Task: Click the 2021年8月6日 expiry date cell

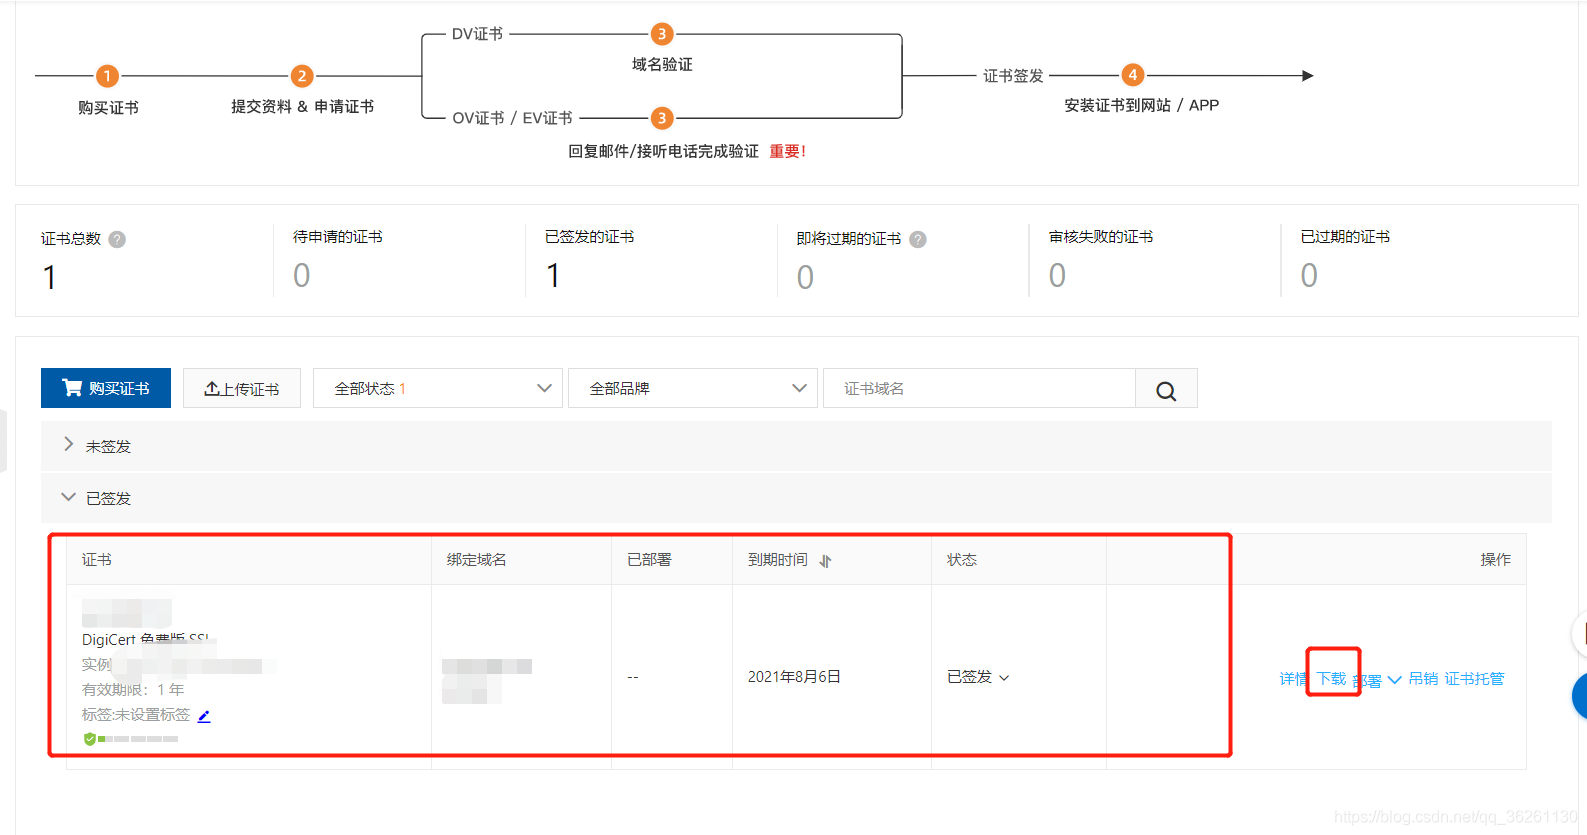Action: [x=794, y=677]
